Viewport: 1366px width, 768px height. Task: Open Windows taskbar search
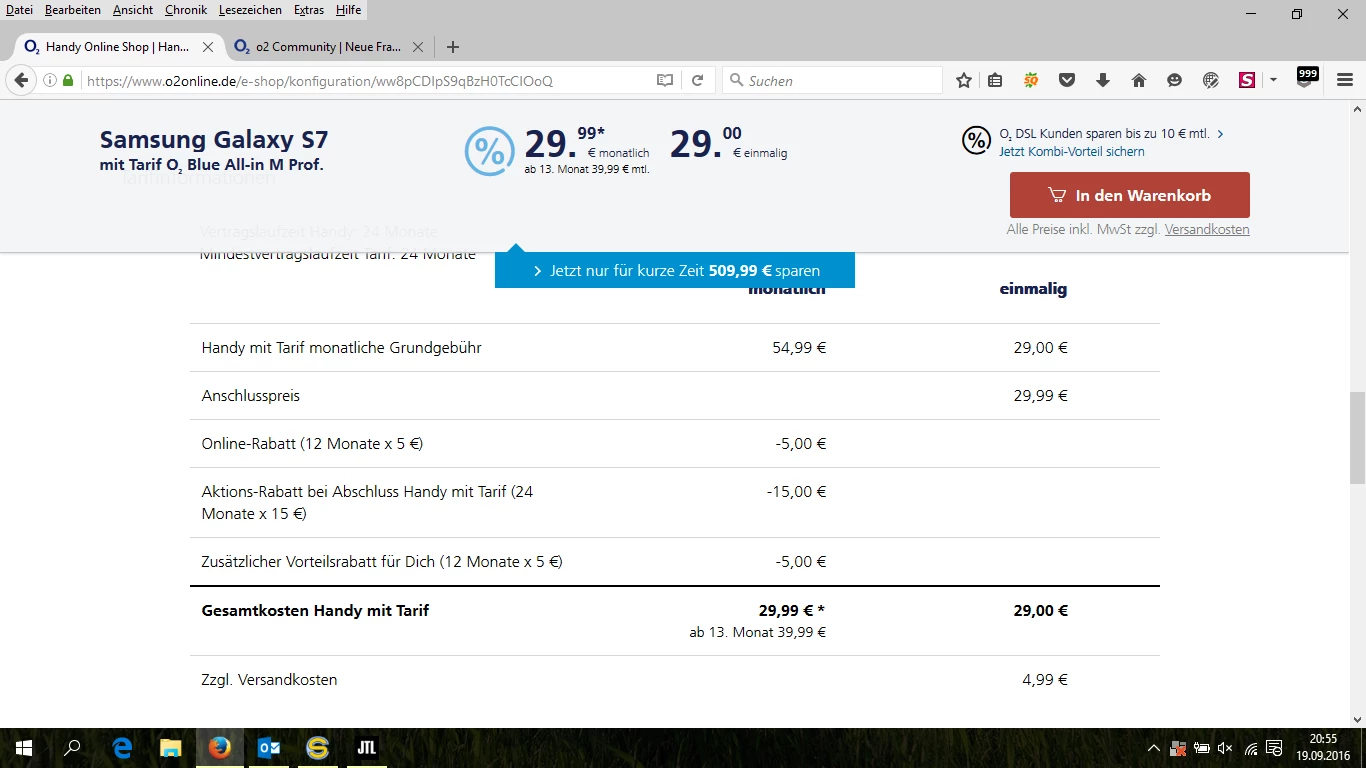(x=72, y=748)
